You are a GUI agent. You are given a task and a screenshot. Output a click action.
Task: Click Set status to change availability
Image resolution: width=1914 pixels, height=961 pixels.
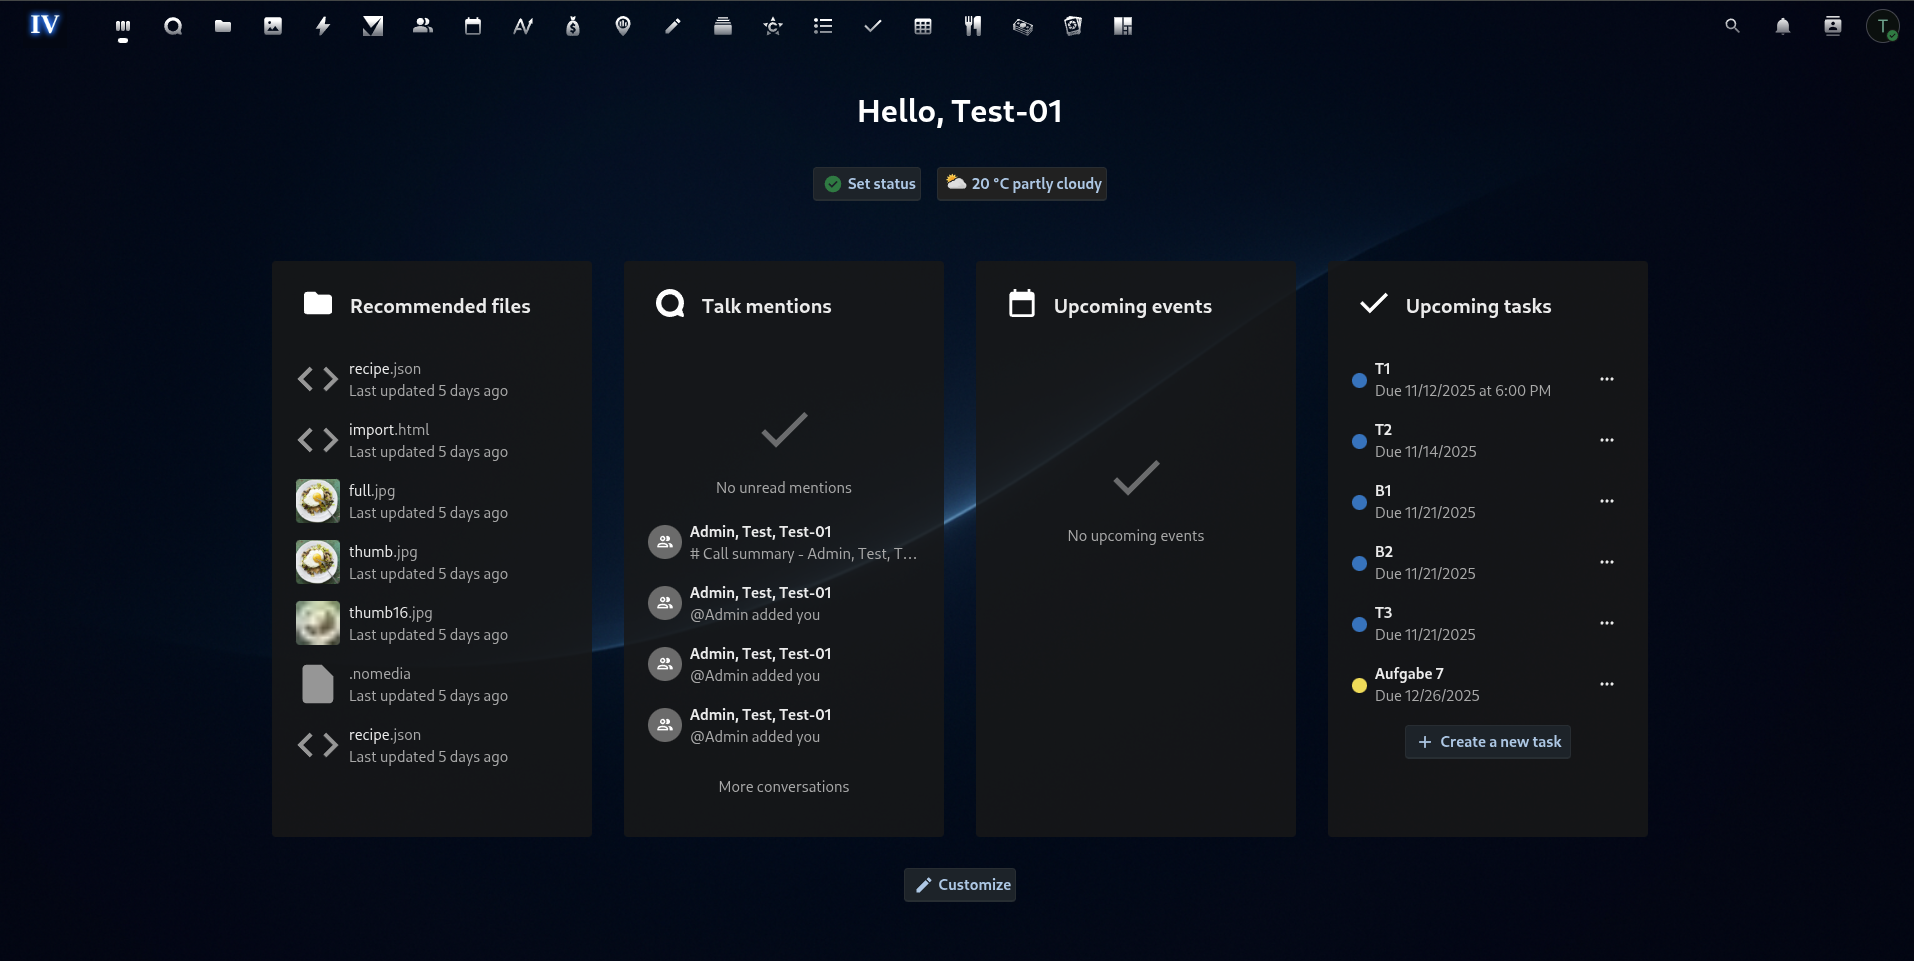point(866,184)
